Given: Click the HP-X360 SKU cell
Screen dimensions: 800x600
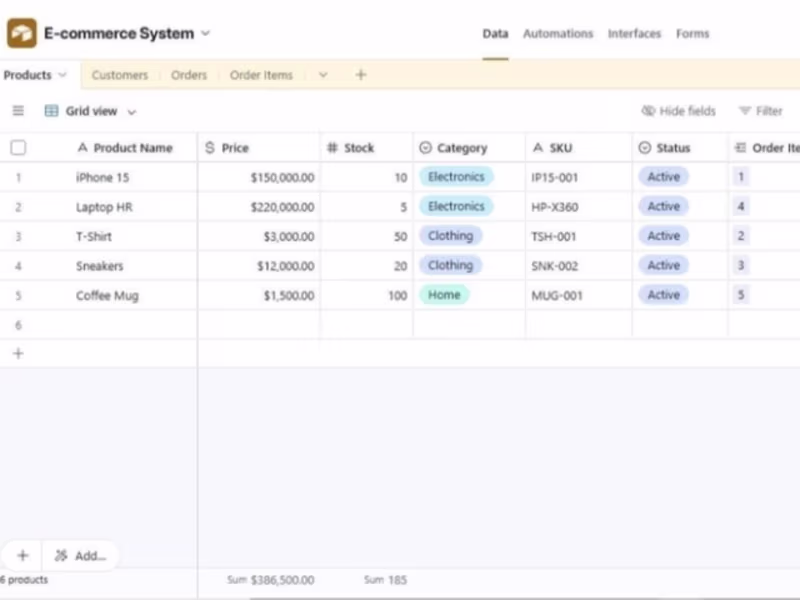Looking at the screenshot, I should pyautogui.click(x=579, y=207).
